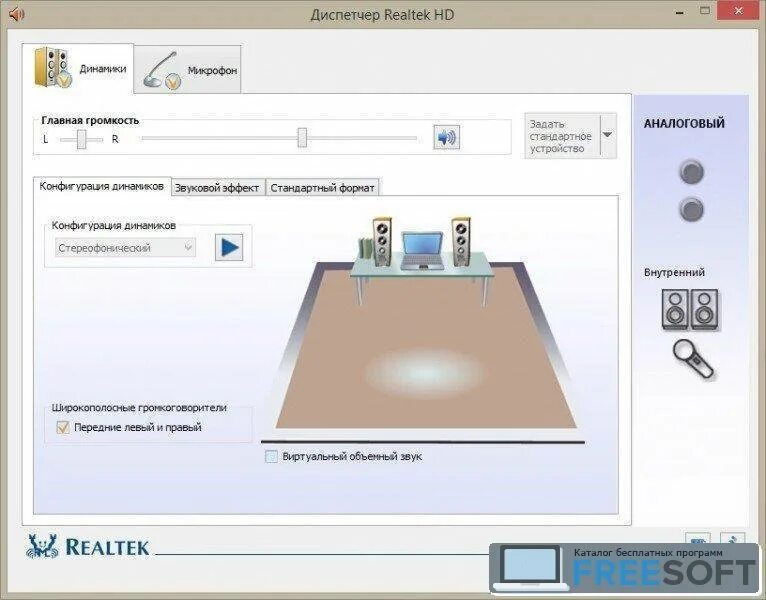Mute the main volume speaker button
This screenshot has height=600, width=766.
click(446, 137)
